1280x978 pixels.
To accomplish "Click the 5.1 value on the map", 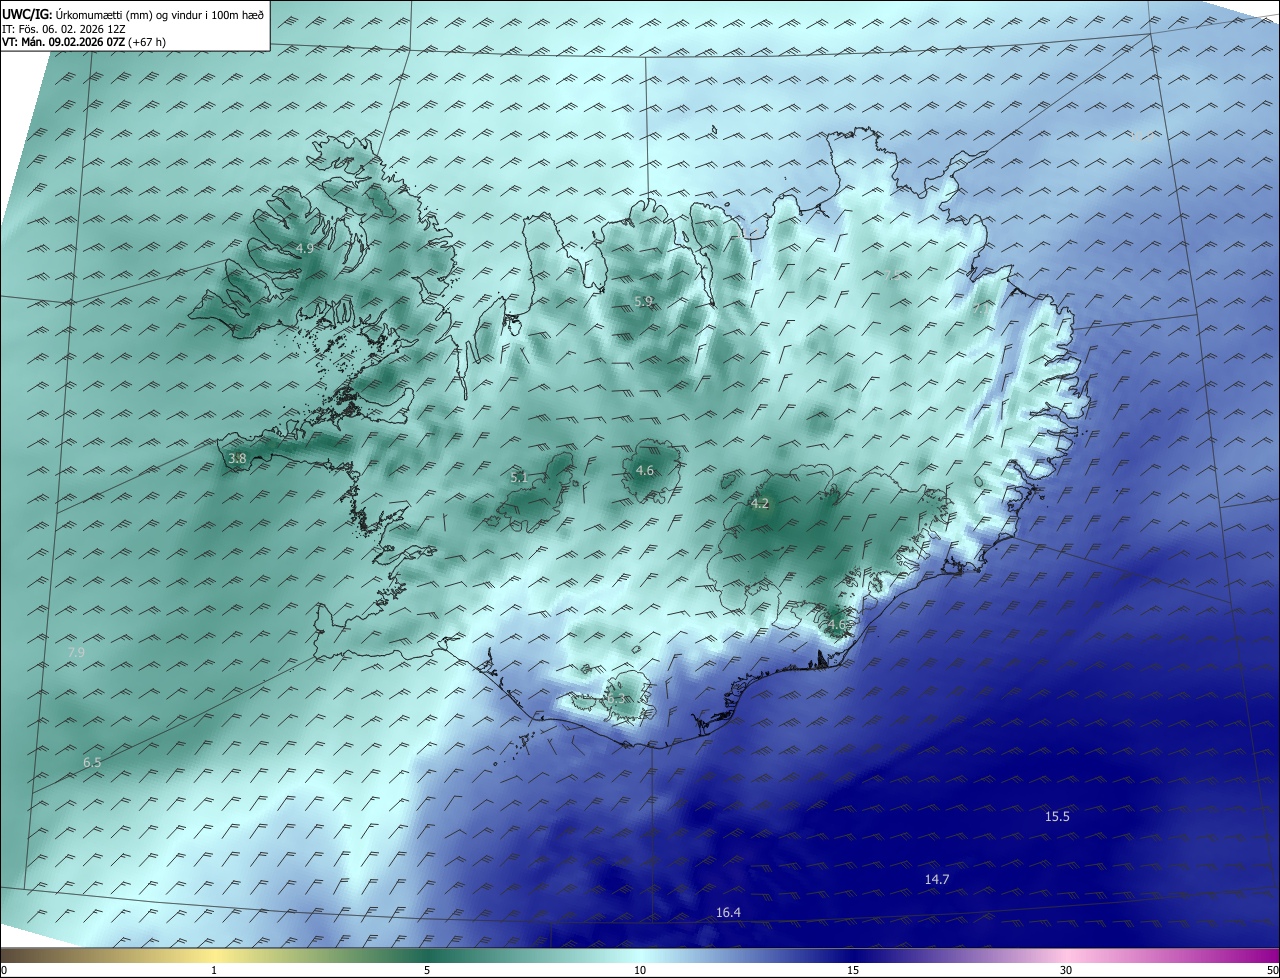I will tap(519, 478).
